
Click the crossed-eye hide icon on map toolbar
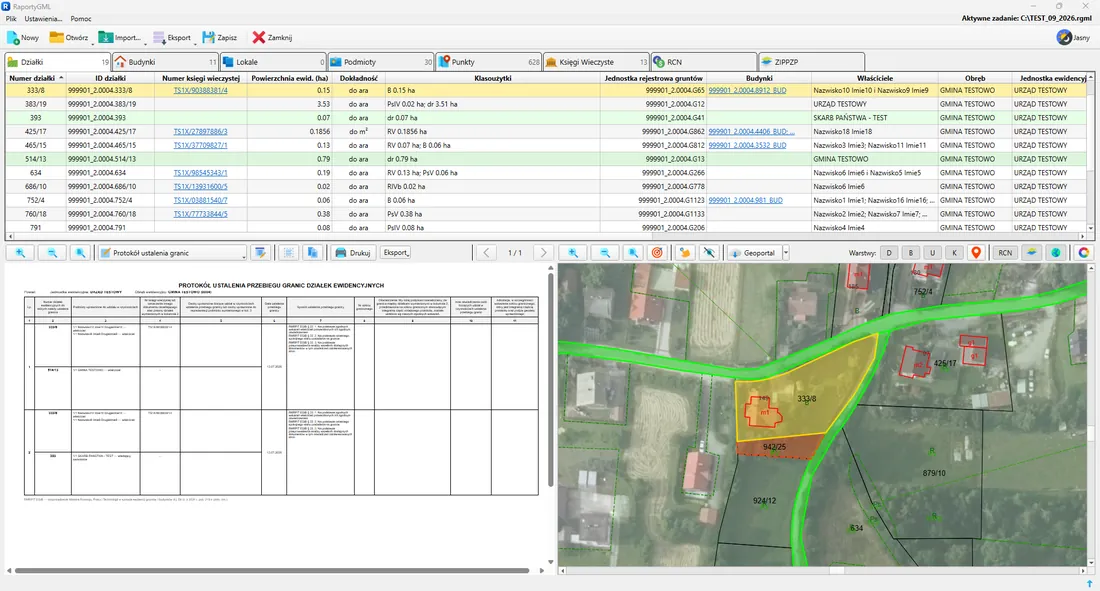709,253
